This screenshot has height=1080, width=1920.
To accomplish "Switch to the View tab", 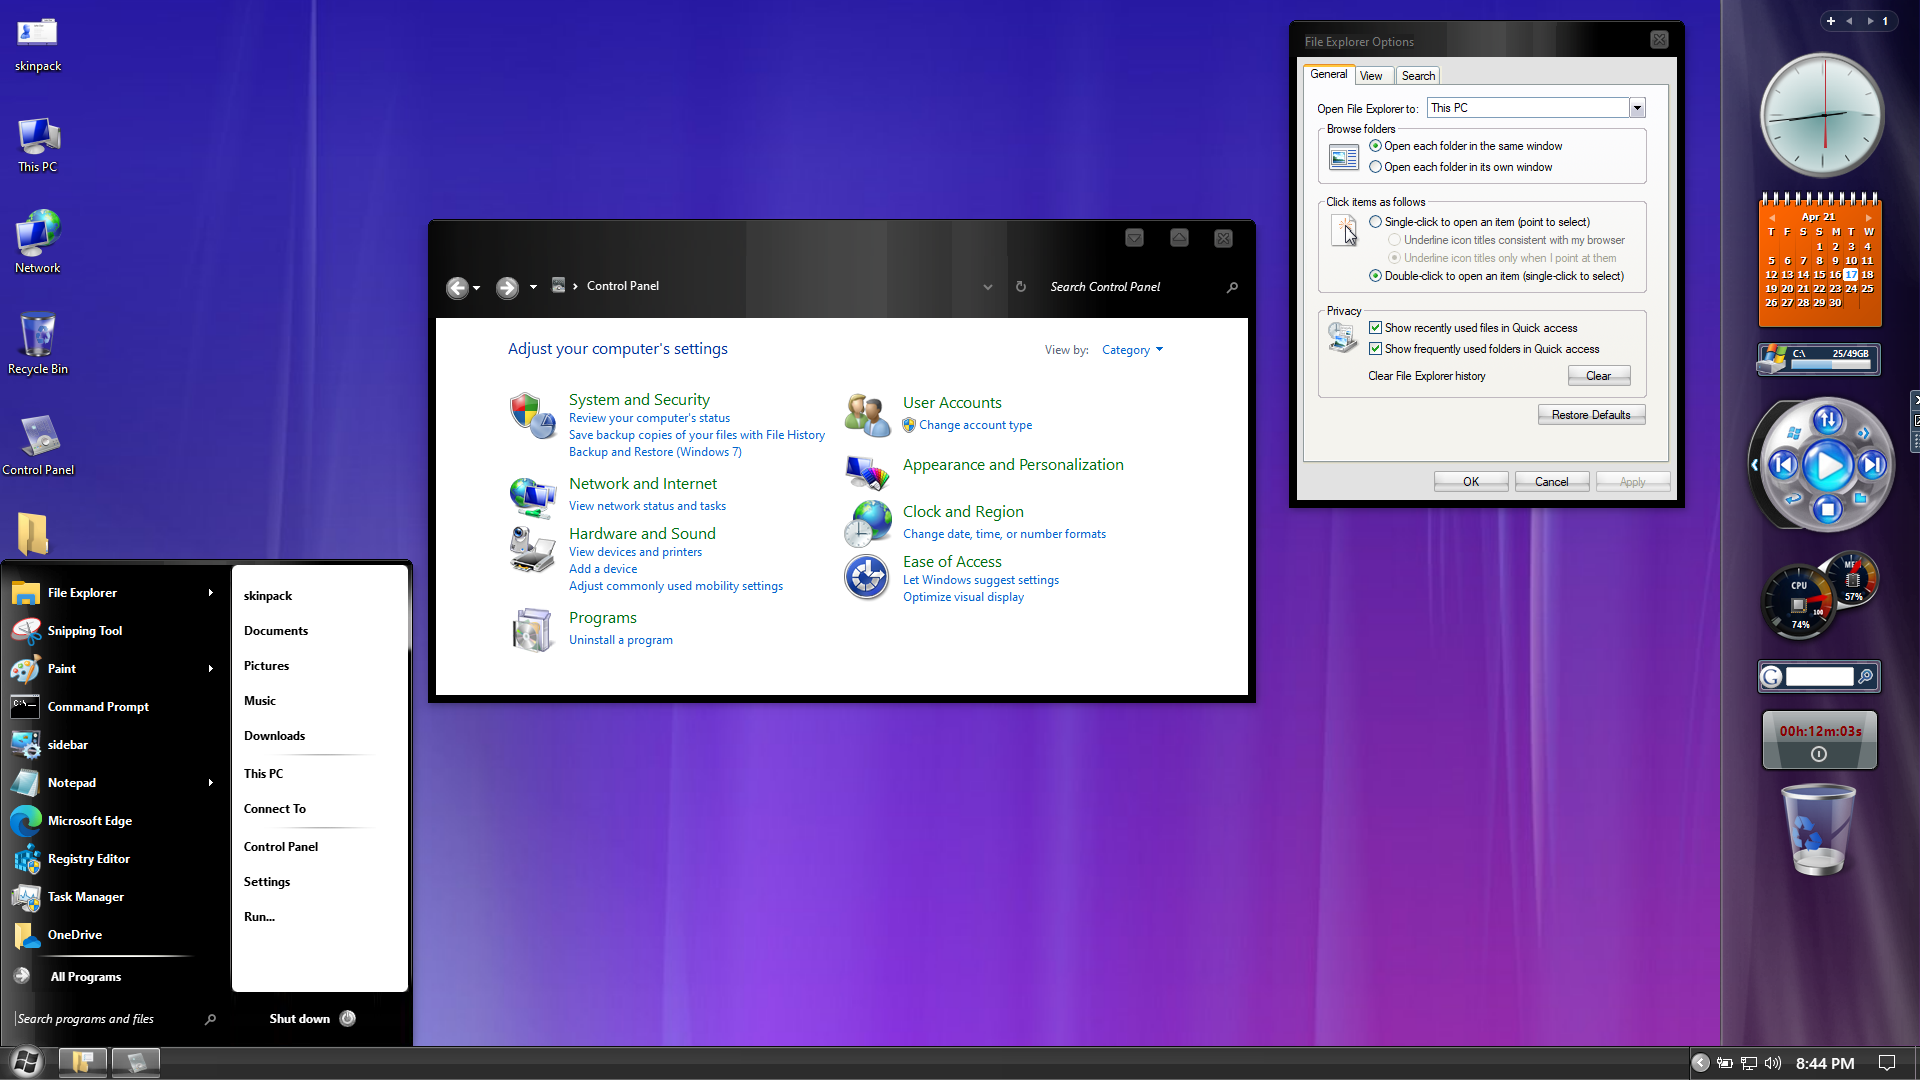I will click(1371, 76).
